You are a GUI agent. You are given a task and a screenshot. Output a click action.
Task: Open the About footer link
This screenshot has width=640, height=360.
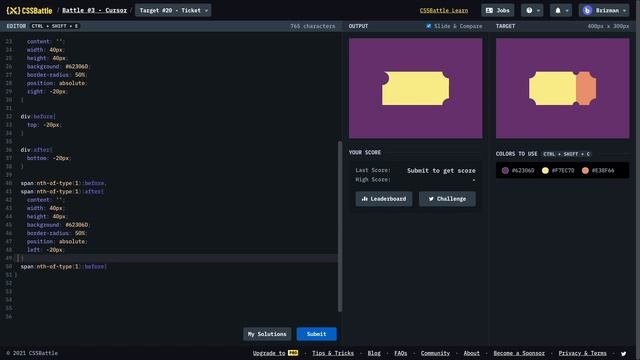(x=471, y=353)
